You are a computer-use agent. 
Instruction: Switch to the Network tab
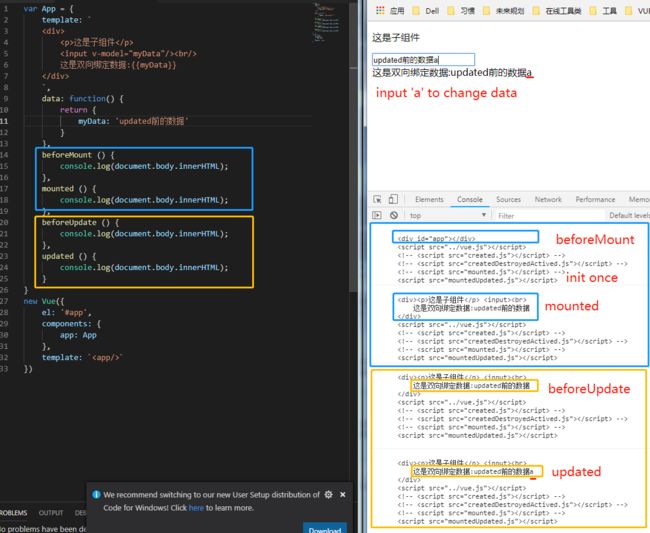pyautogui.click(x=548, y=199)
